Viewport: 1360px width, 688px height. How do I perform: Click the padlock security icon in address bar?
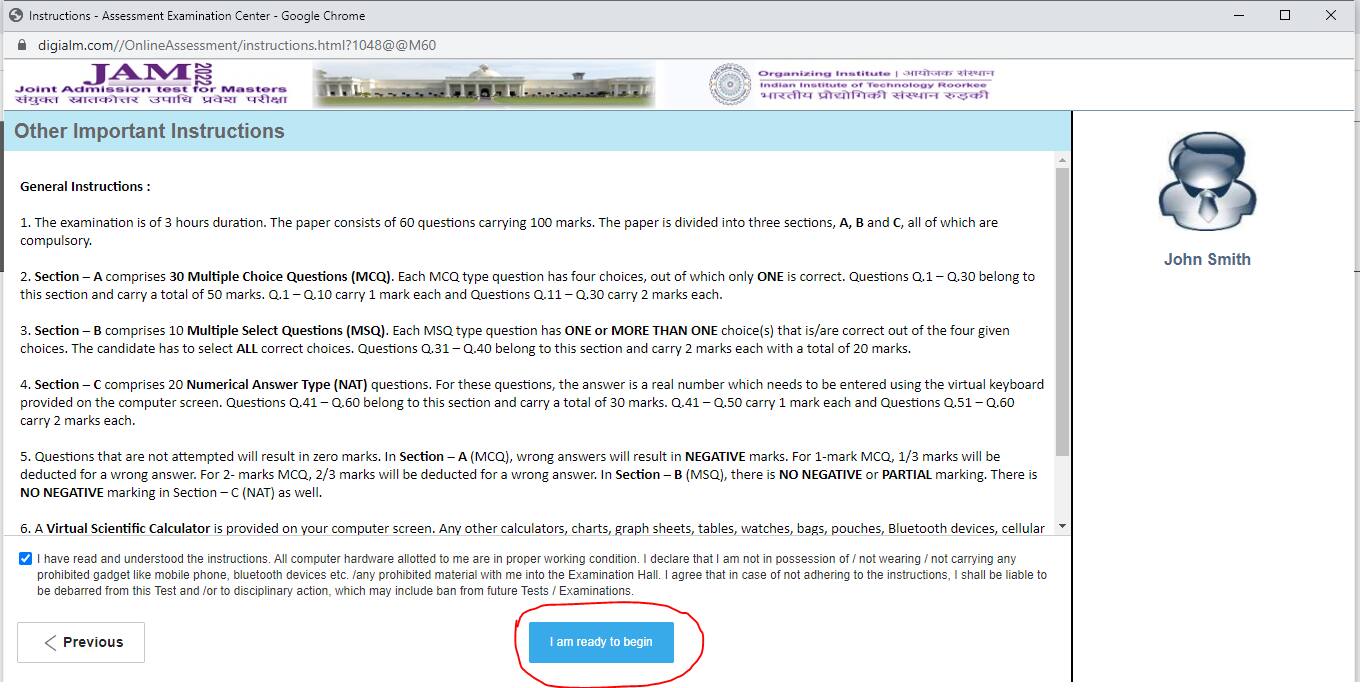click(20, 45)
